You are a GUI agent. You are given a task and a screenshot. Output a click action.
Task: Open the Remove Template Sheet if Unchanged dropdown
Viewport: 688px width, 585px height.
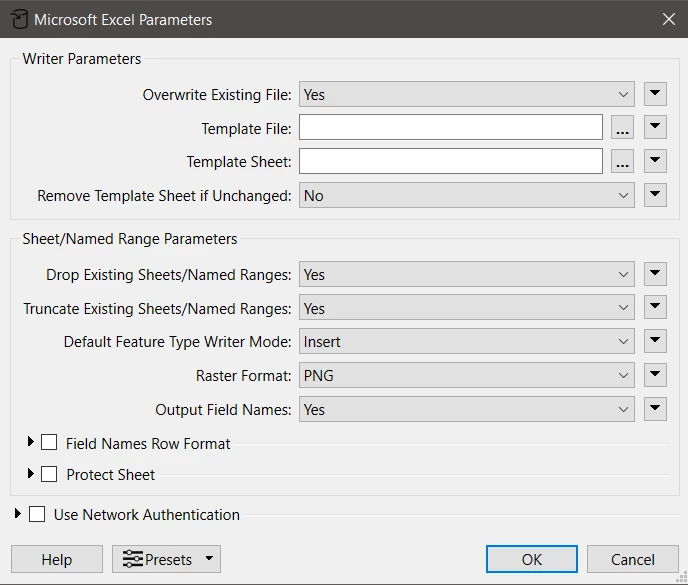pyautogui.click(x=466, y=195)
